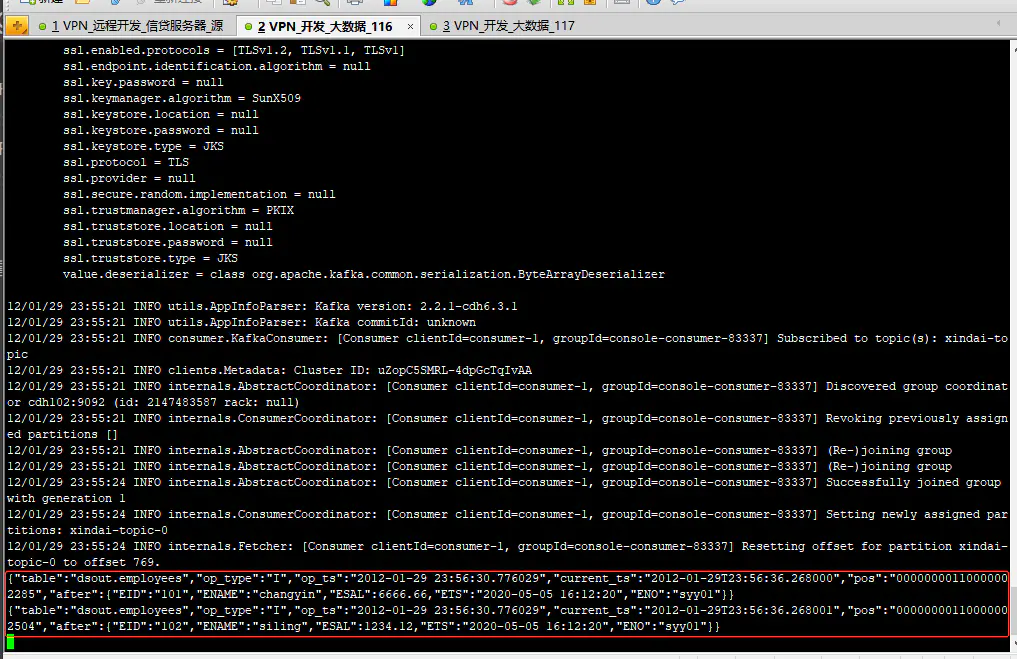Click the JSON line with current_ts ending 268001
Screen dimensions: 1017x659
[x=507, y=610]
